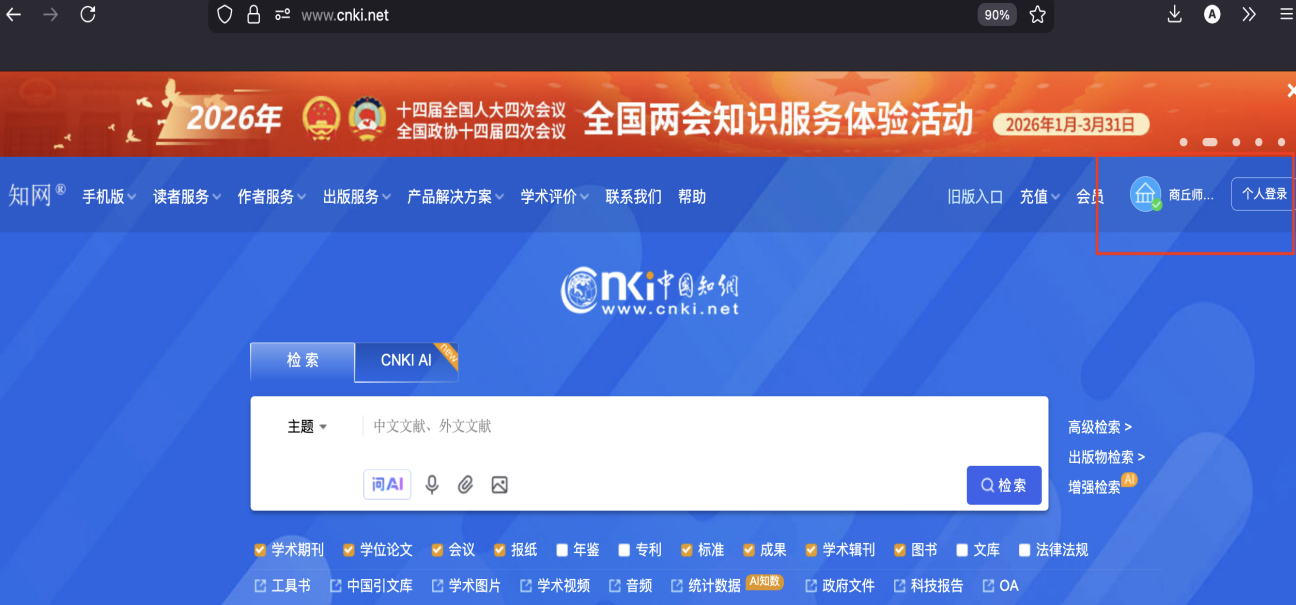Reload the page with the refresh icon
Viewport: 1296px width, 605px height.
(88, 14)
